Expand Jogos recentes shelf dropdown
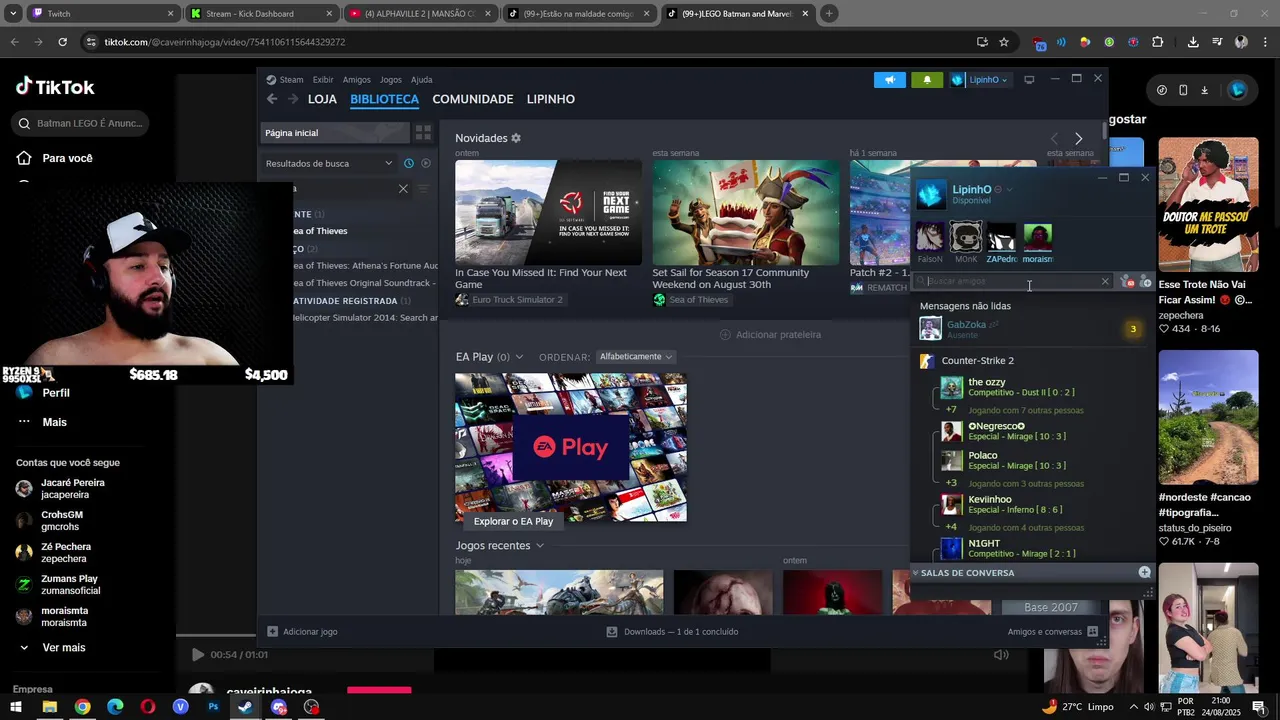This screenshot has width=1280, height=720. 539,546
